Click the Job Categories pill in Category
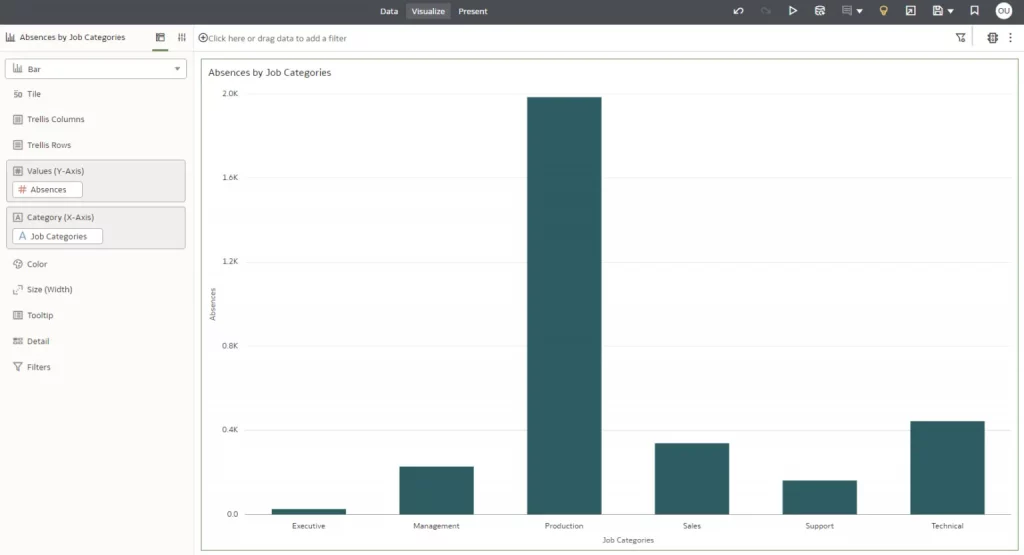 pos(58,236)
